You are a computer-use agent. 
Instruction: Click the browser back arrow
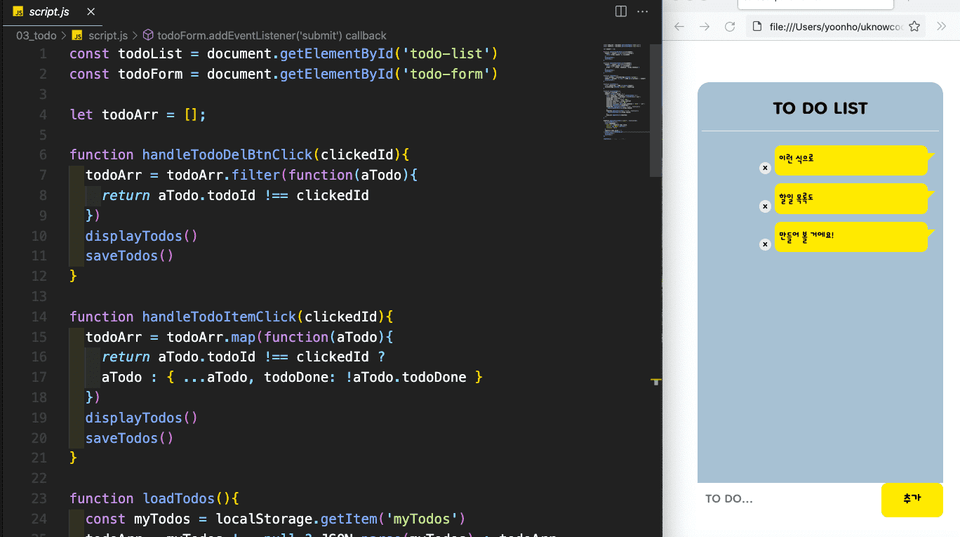[679, 26]
